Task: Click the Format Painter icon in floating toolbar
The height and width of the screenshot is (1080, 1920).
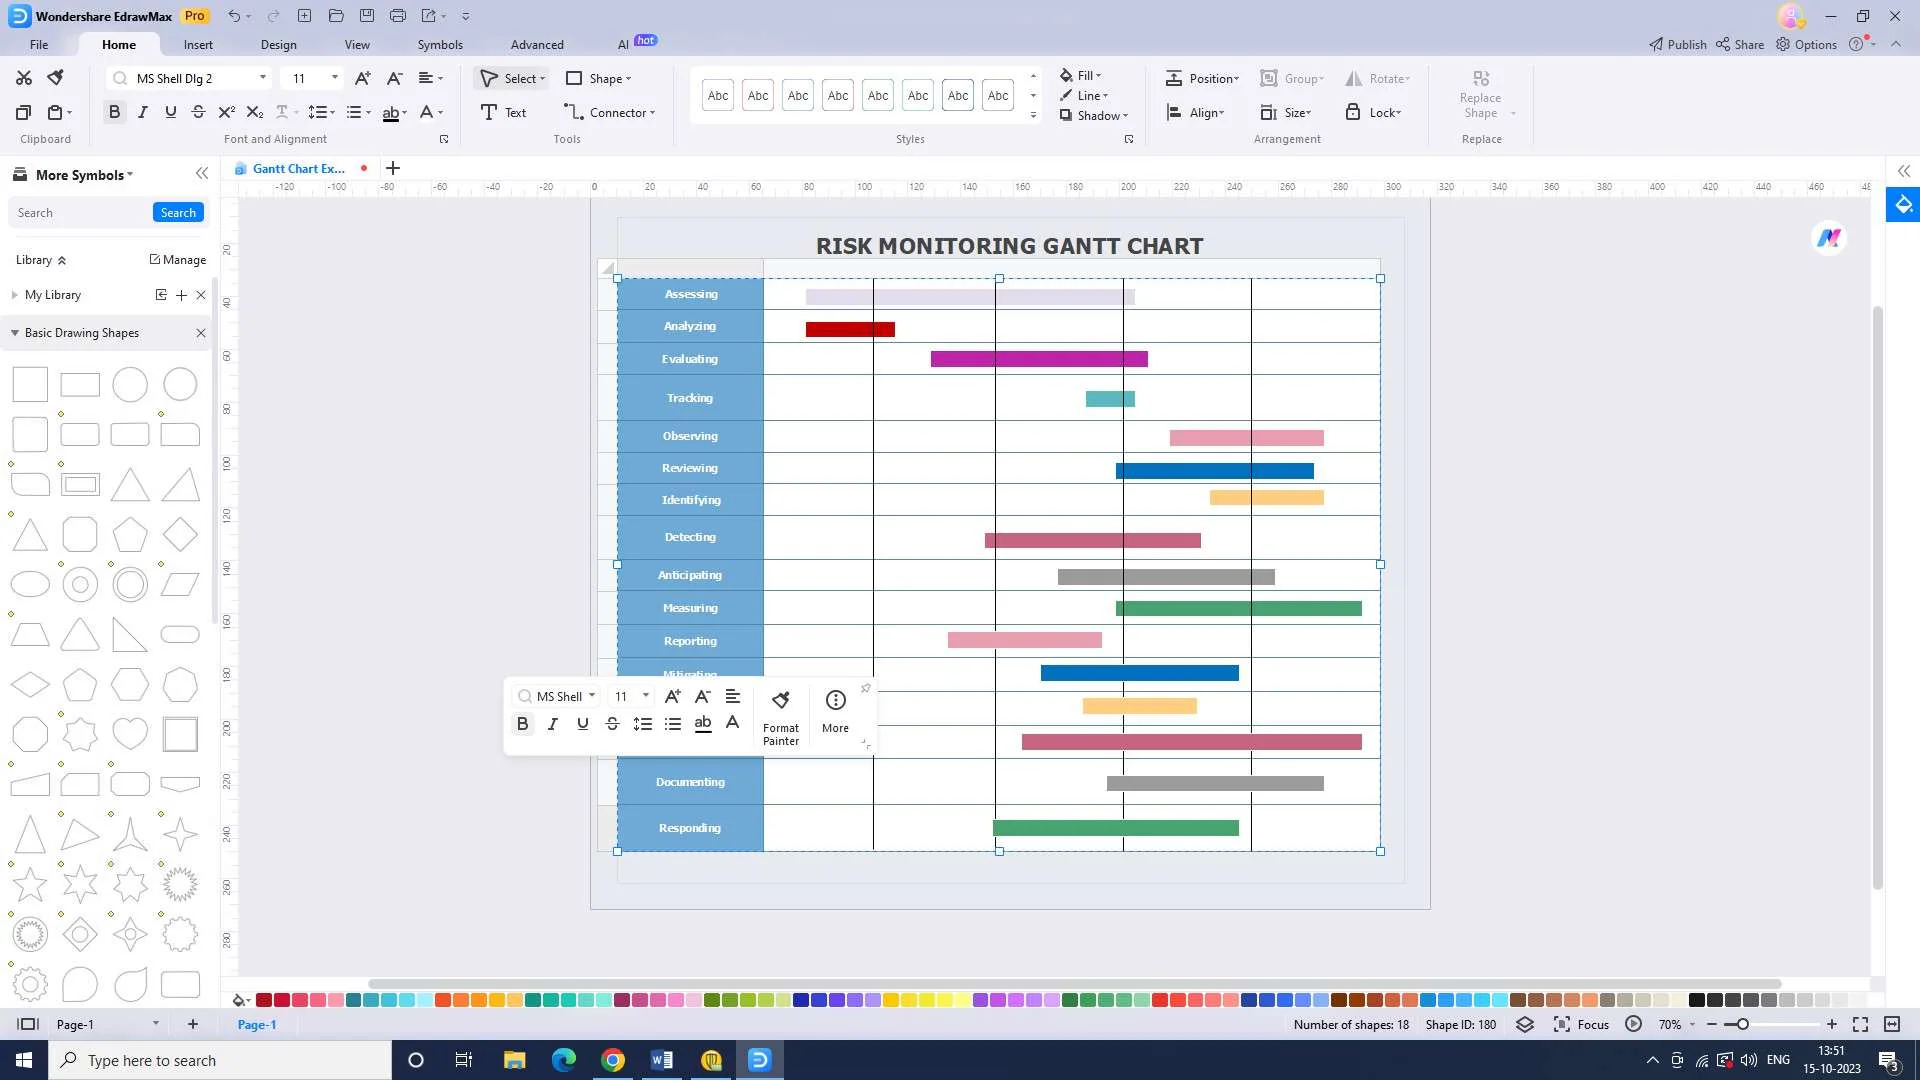Action: point(781,701)
